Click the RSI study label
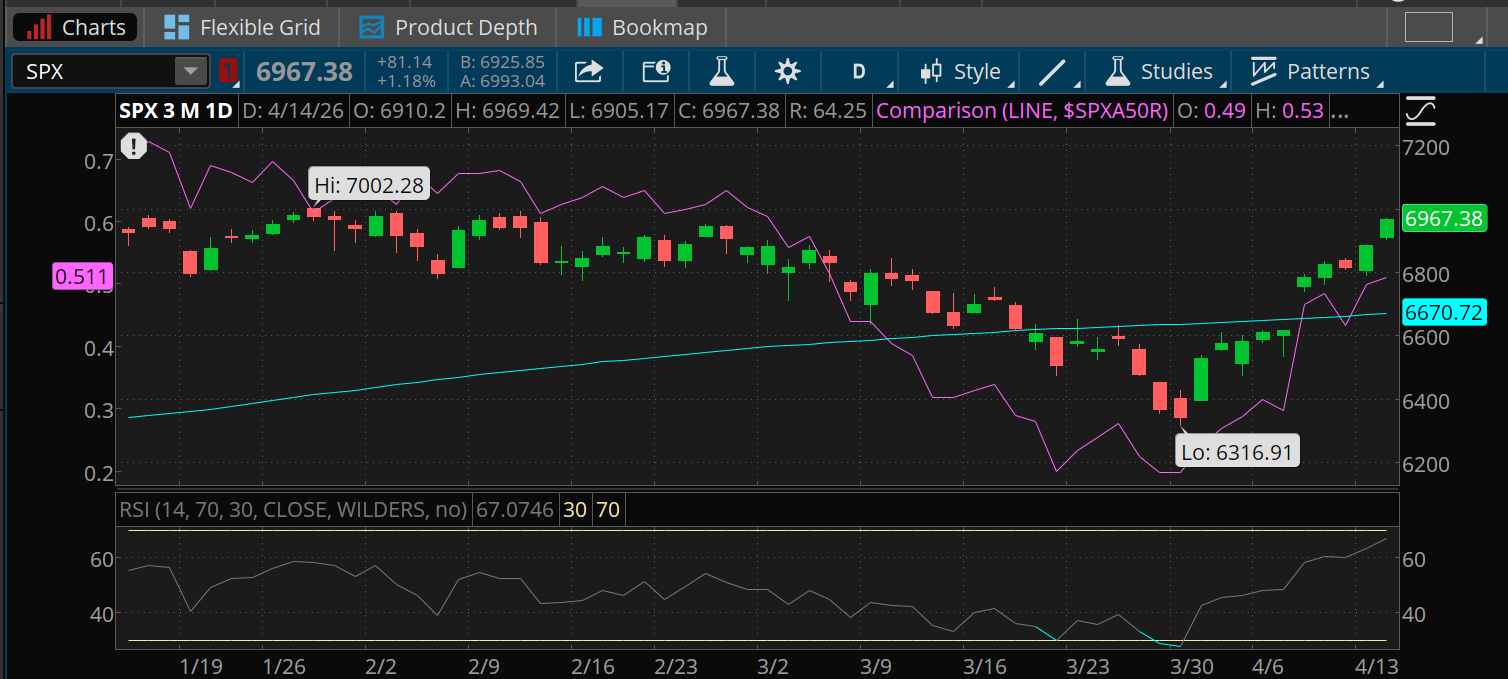 [x=290, y=509]
